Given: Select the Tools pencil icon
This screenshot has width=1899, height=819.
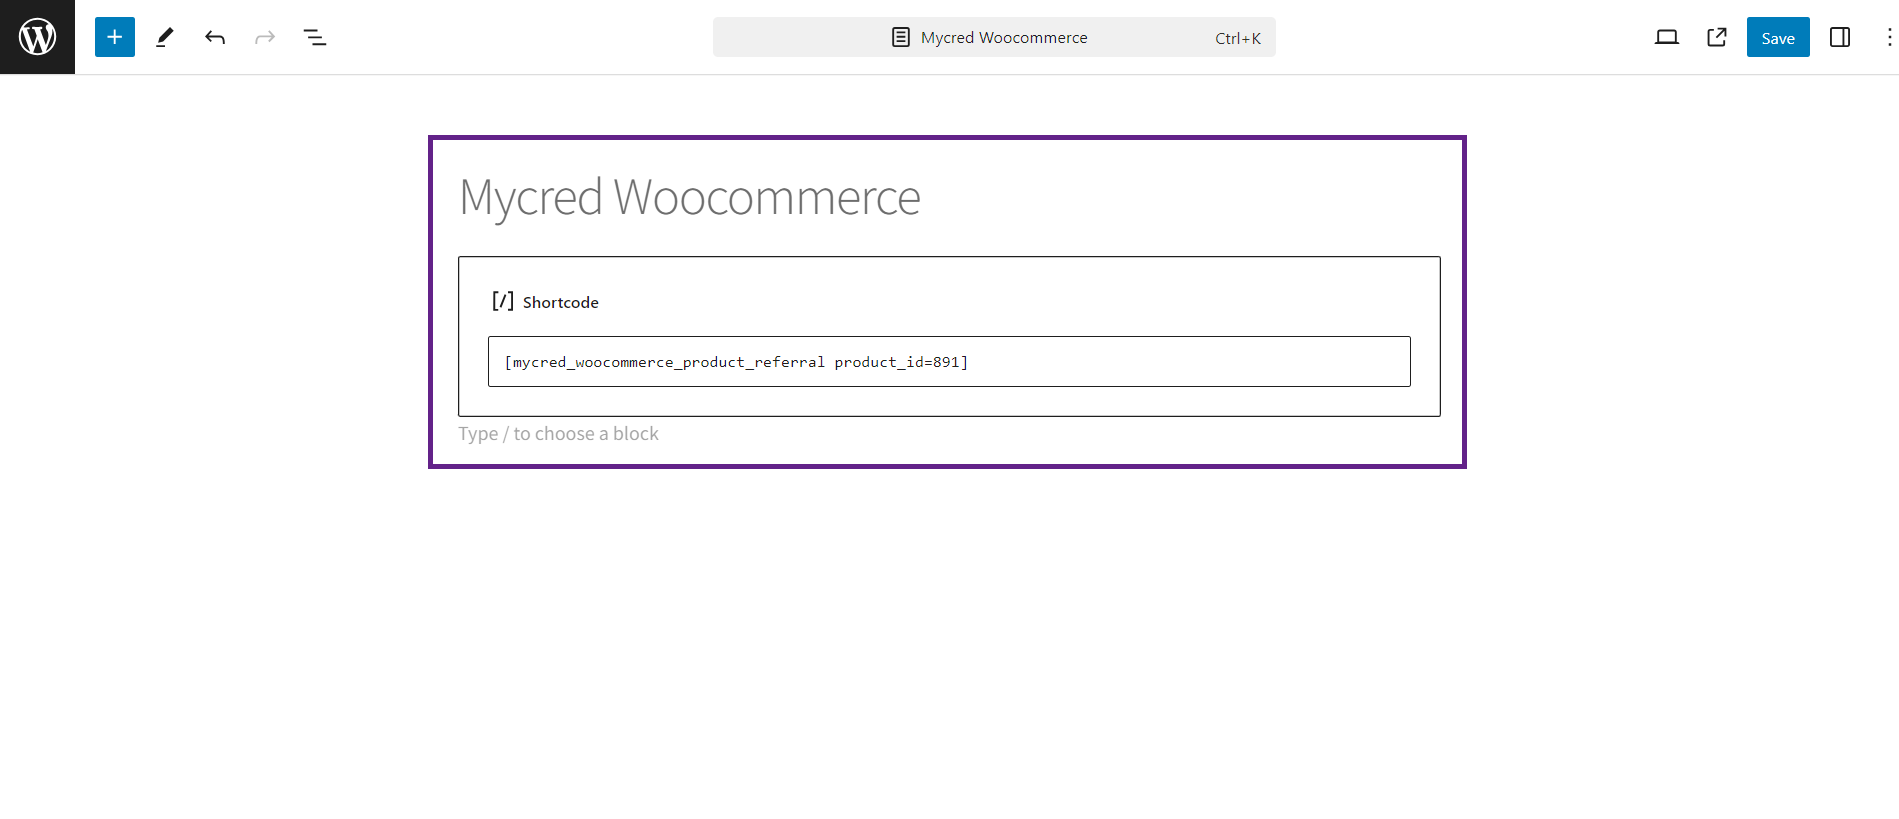Looking at the screenshot, I should [165, 37].
